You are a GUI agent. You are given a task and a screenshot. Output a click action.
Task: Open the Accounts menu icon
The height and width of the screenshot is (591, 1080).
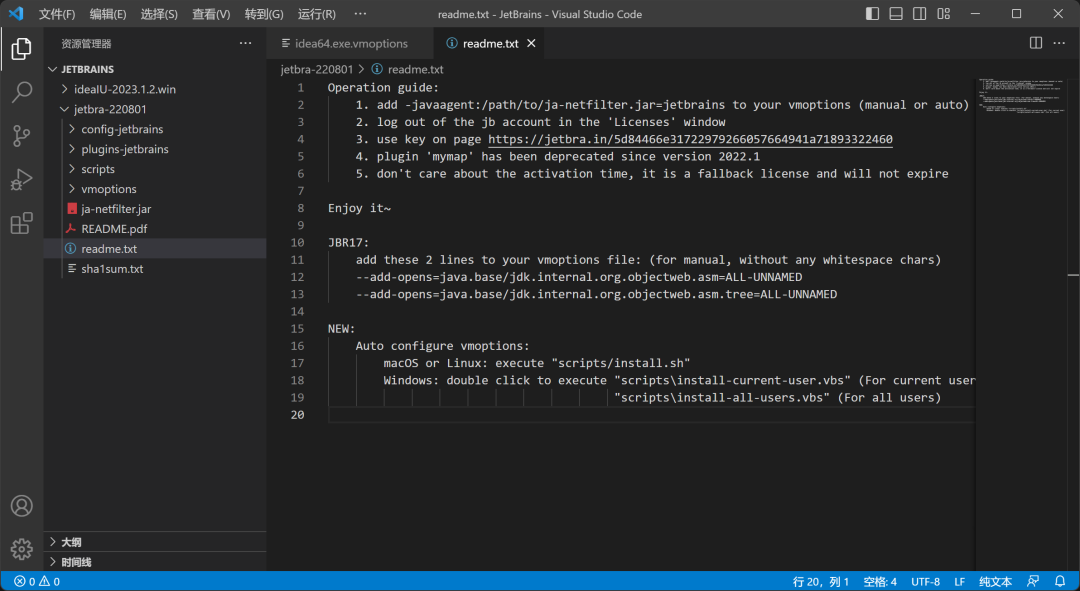pos(21,506)
